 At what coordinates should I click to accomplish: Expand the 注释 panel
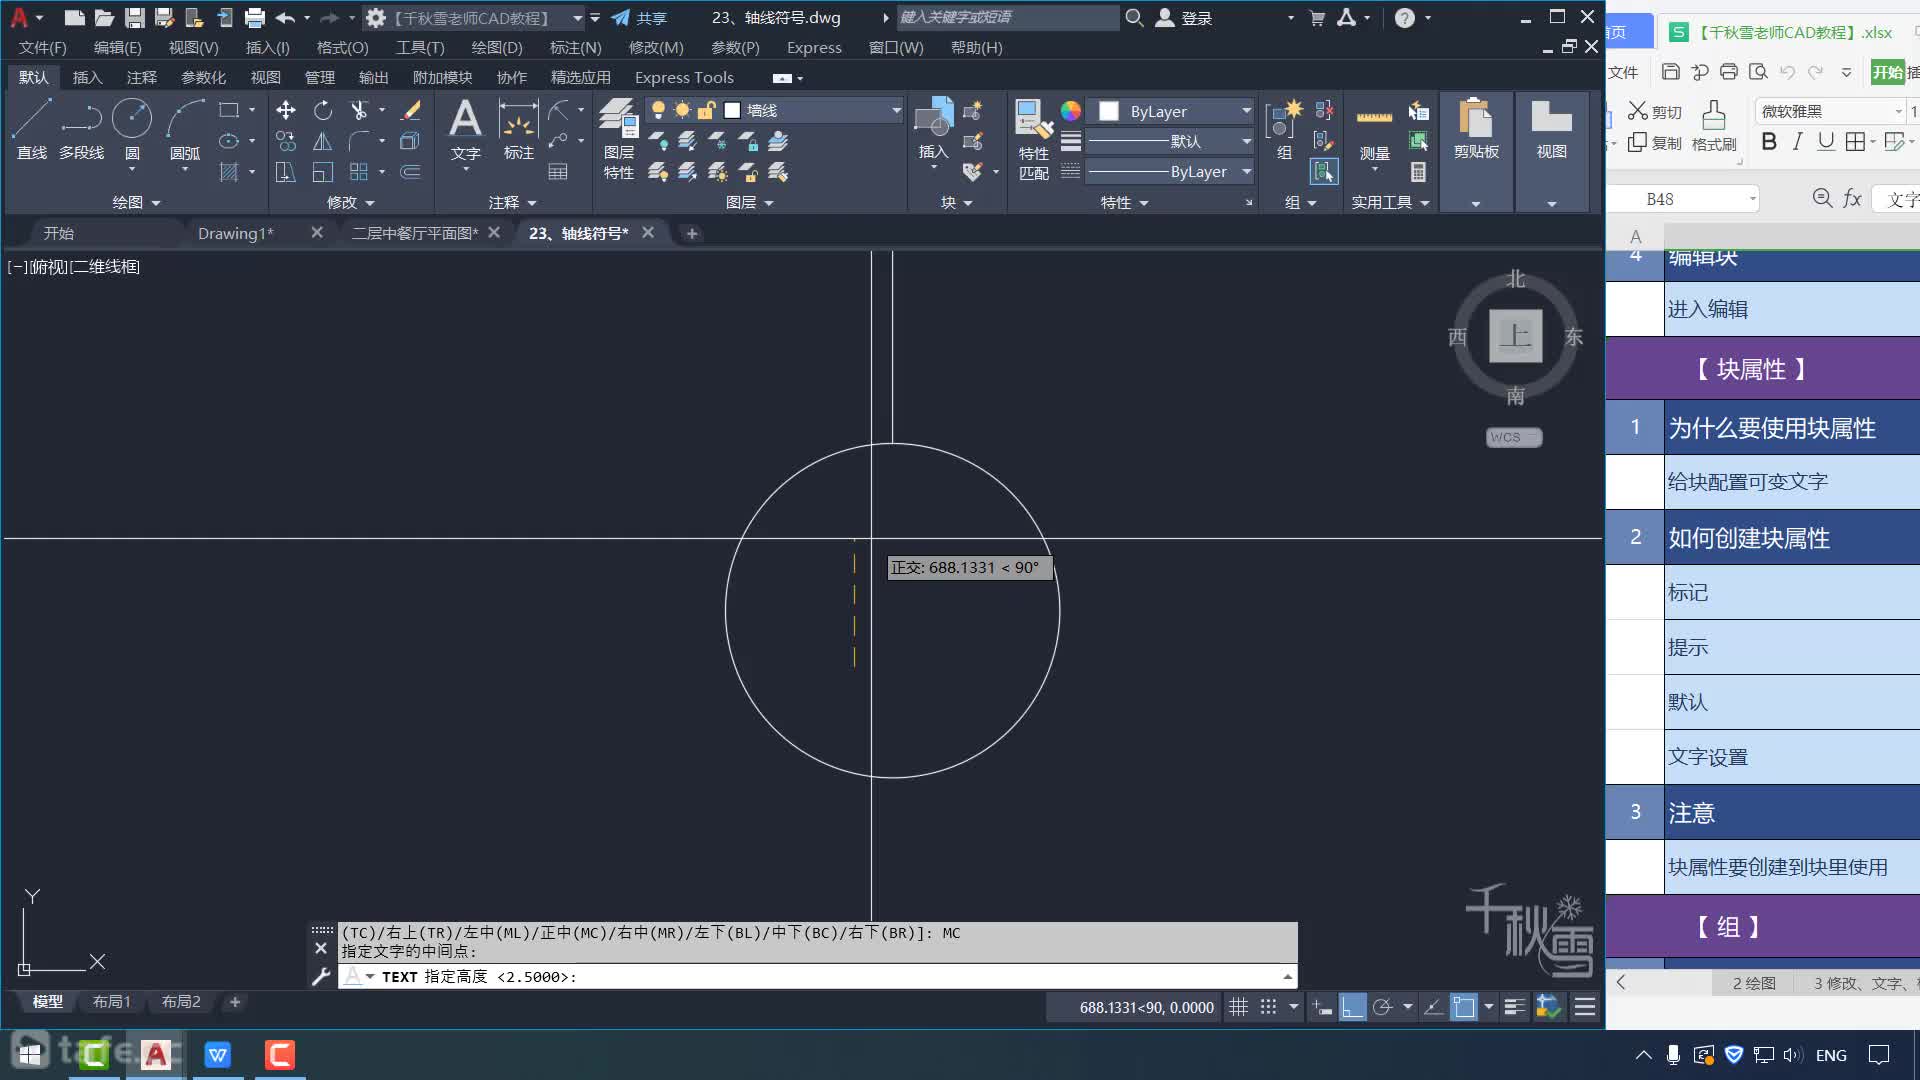click(512, 202)
